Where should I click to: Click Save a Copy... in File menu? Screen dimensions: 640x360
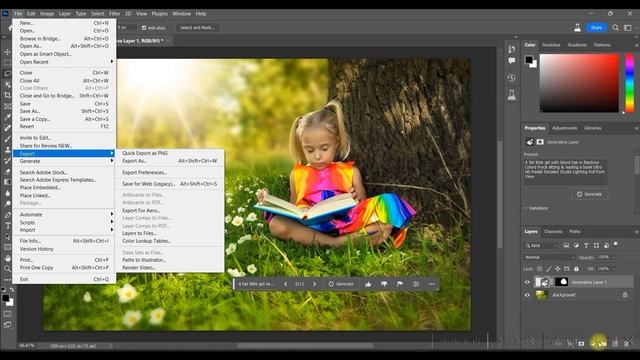[x=64, y=119]
